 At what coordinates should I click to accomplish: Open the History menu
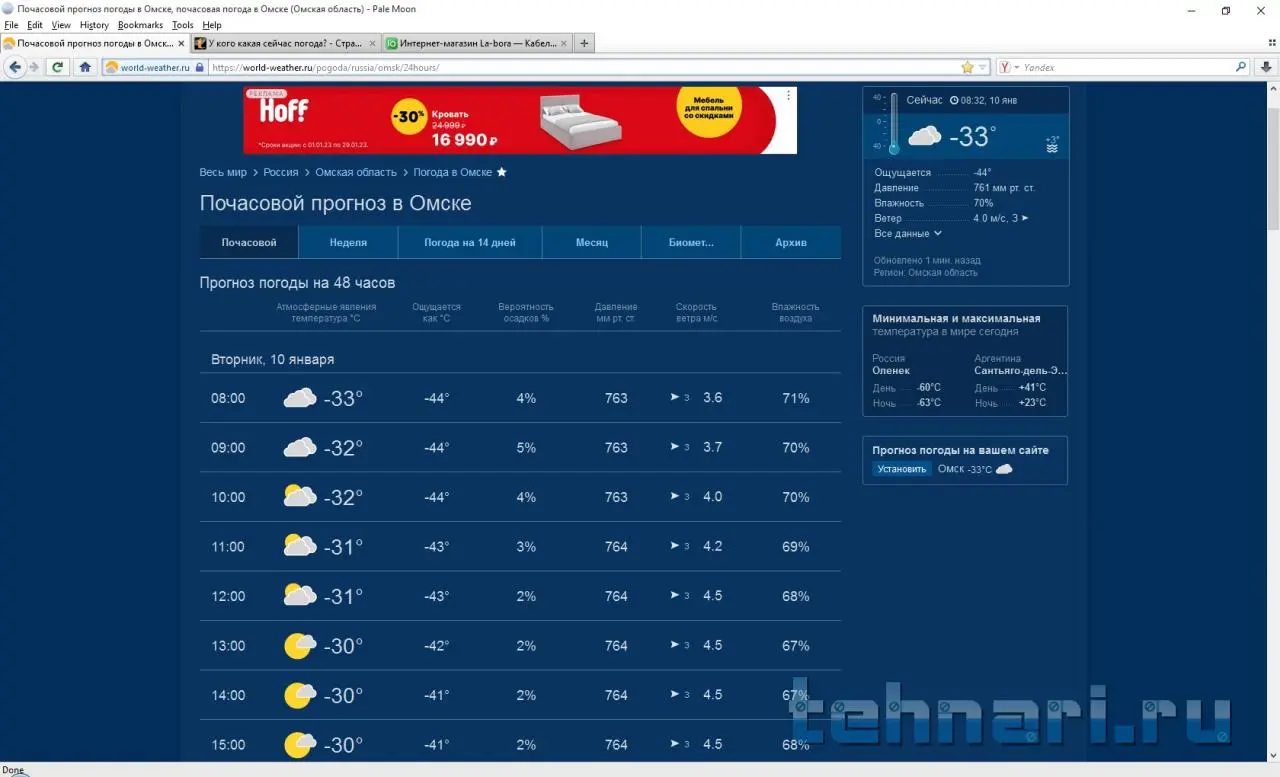pyautogui.click(x=94, y=25)
